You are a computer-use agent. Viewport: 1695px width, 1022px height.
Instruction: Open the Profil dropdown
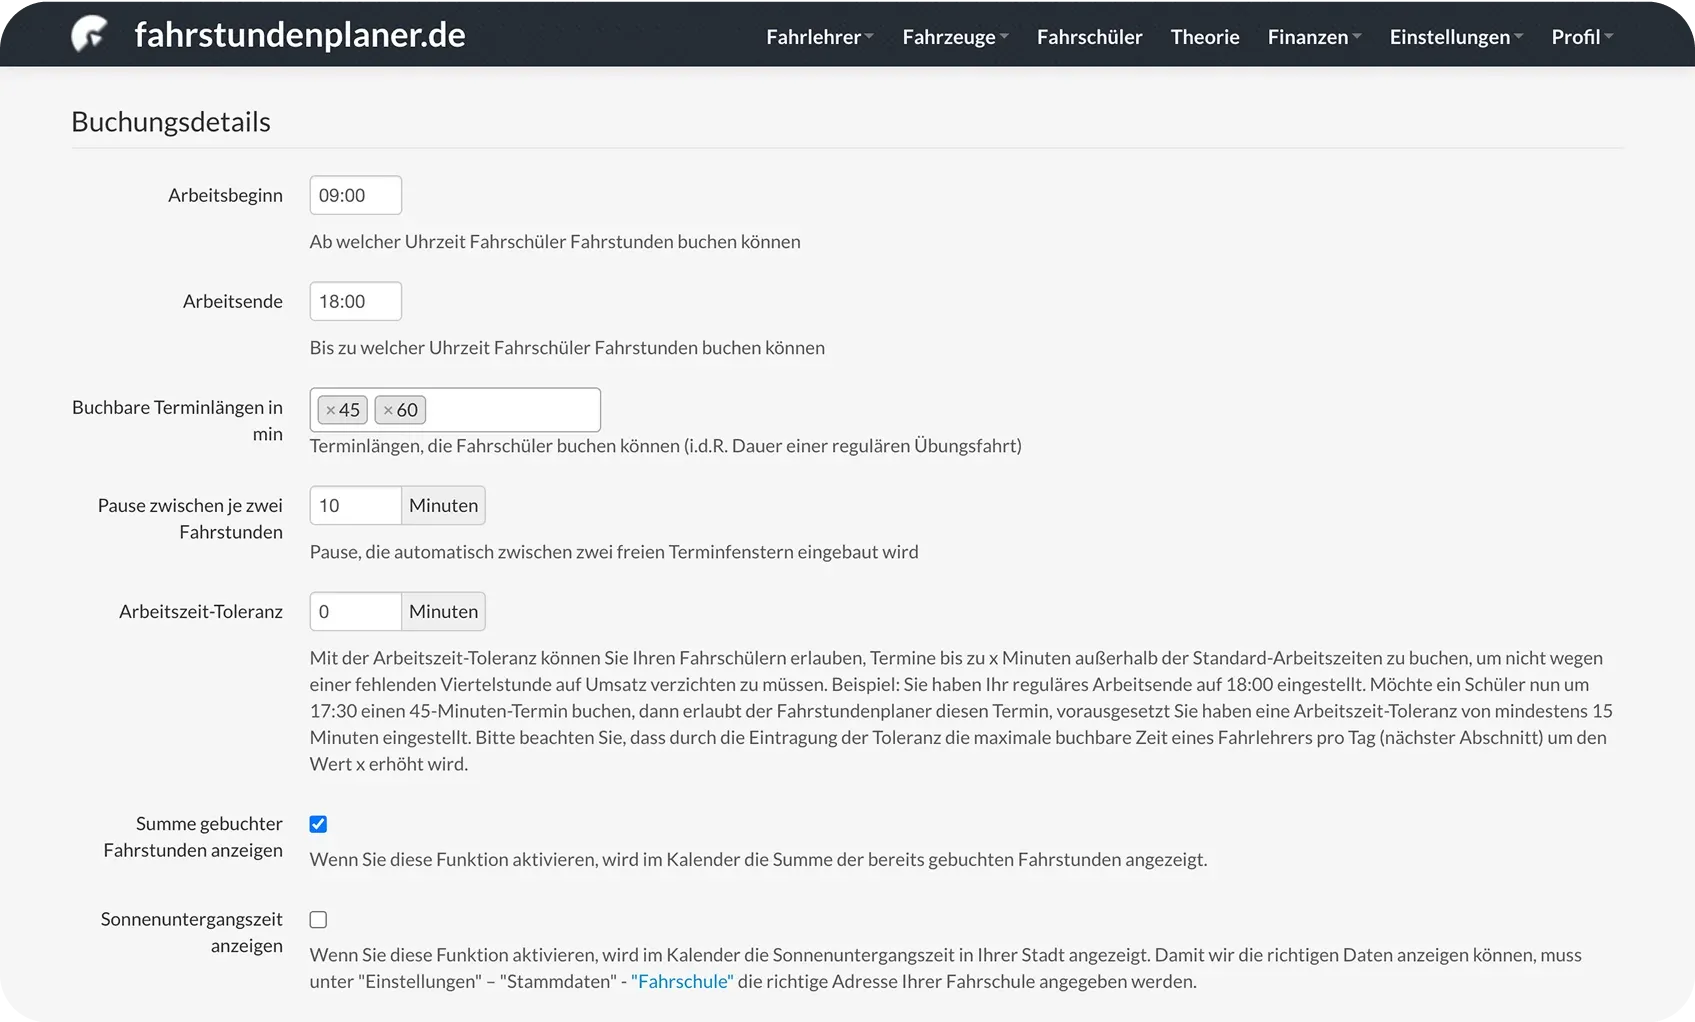point(1581,37)
